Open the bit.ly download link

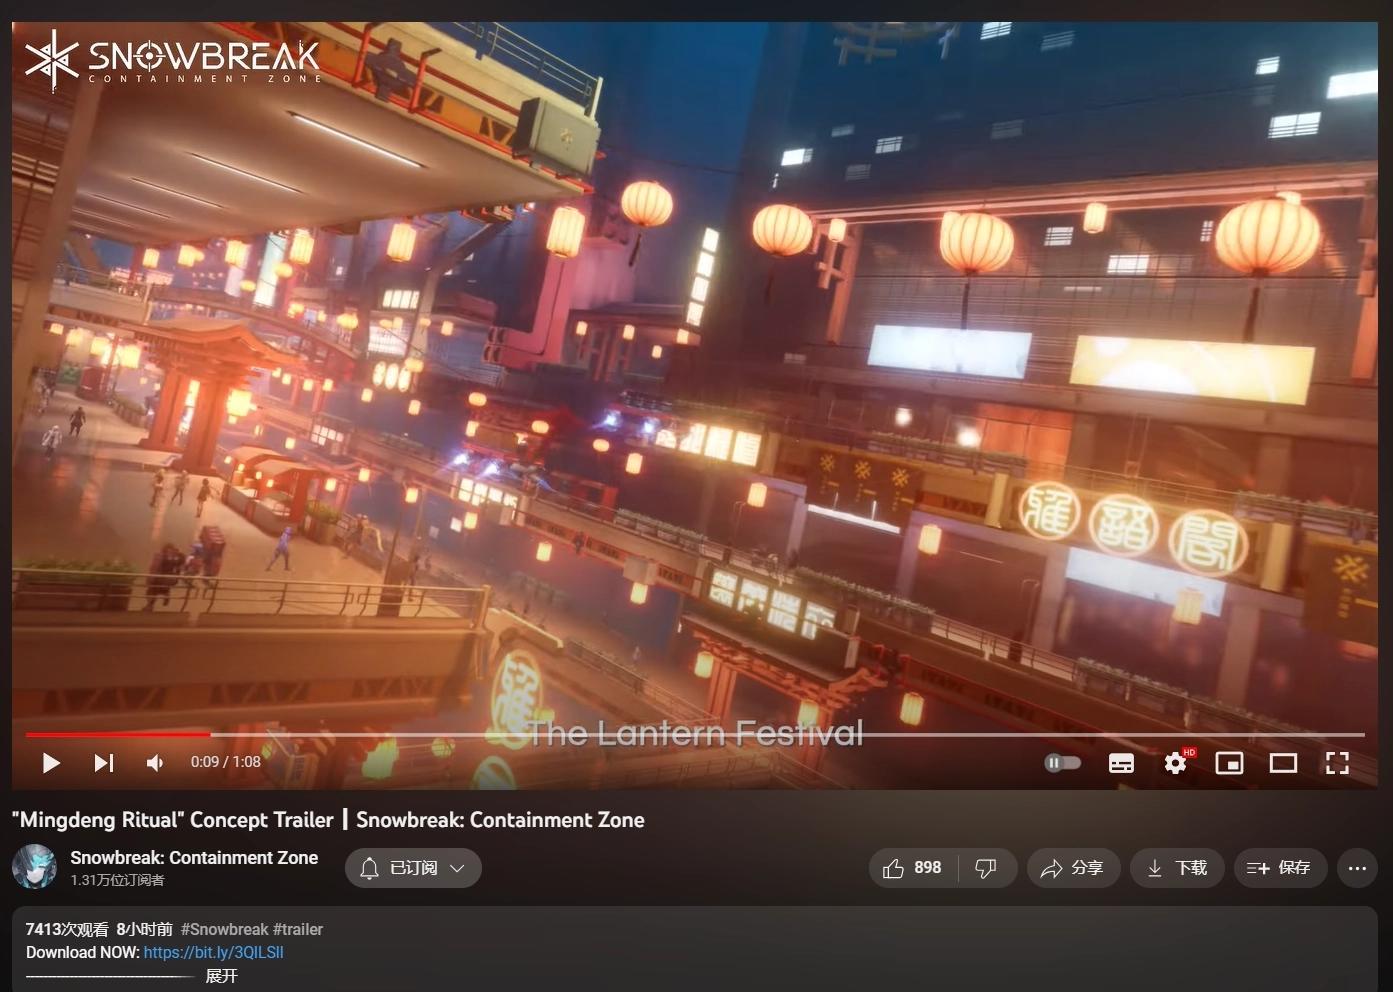213,952
